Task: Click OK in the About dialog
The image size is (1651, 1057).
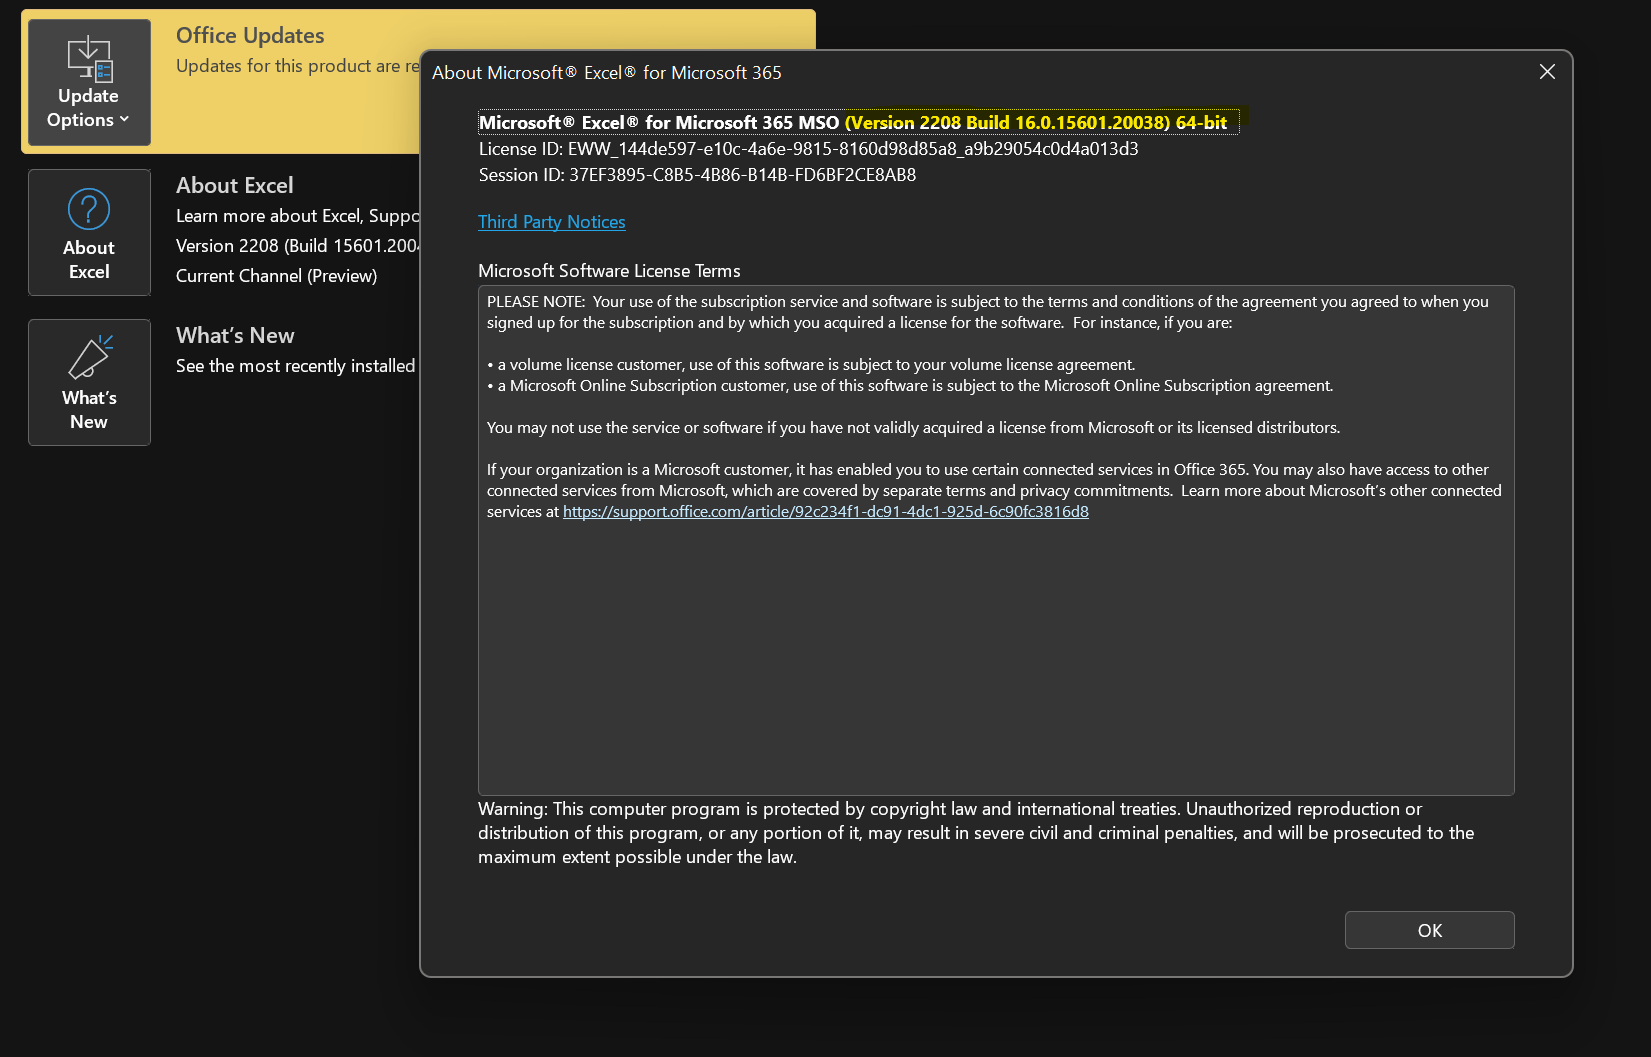Action: 1429,930
